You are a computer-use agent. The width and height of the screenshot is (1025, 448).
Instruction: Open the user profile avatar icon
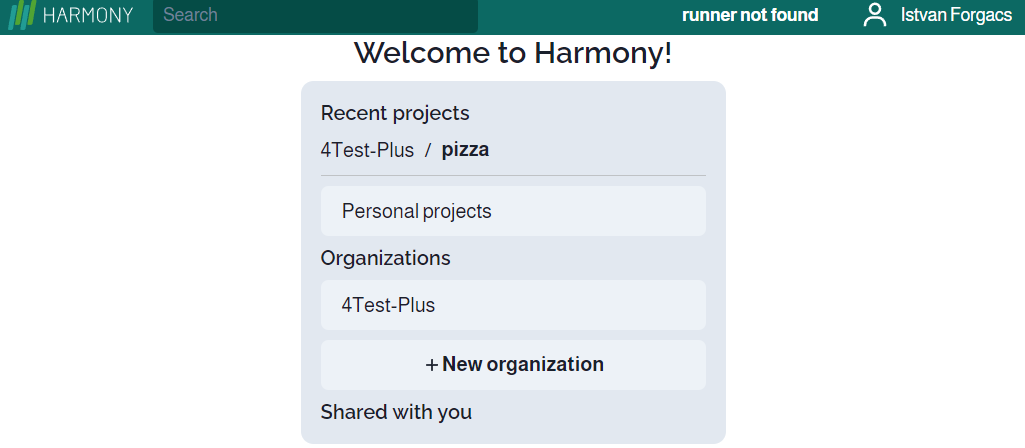pyautogui.click(x=875, y=14)
